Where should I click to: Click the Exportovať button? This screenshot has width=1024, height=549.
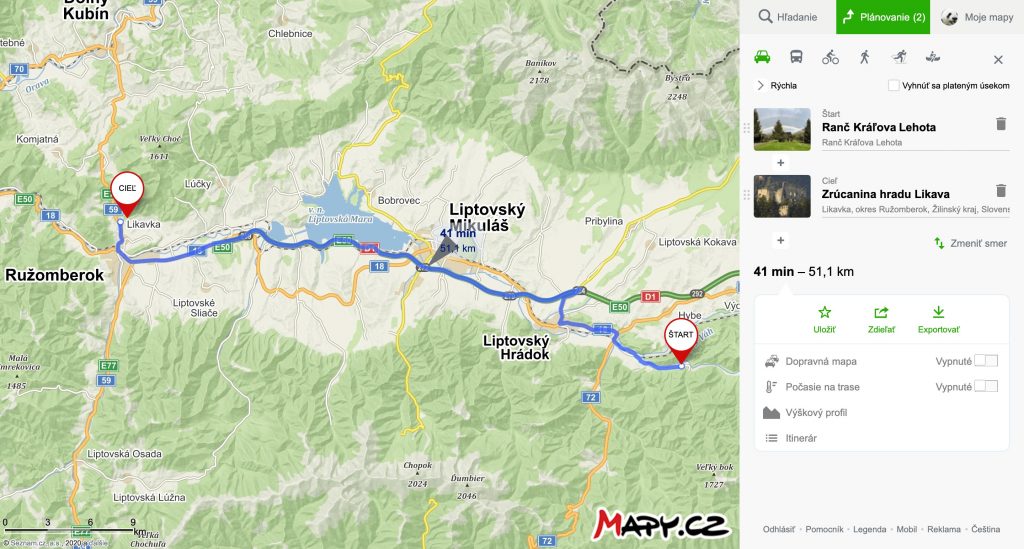(938, 320)
